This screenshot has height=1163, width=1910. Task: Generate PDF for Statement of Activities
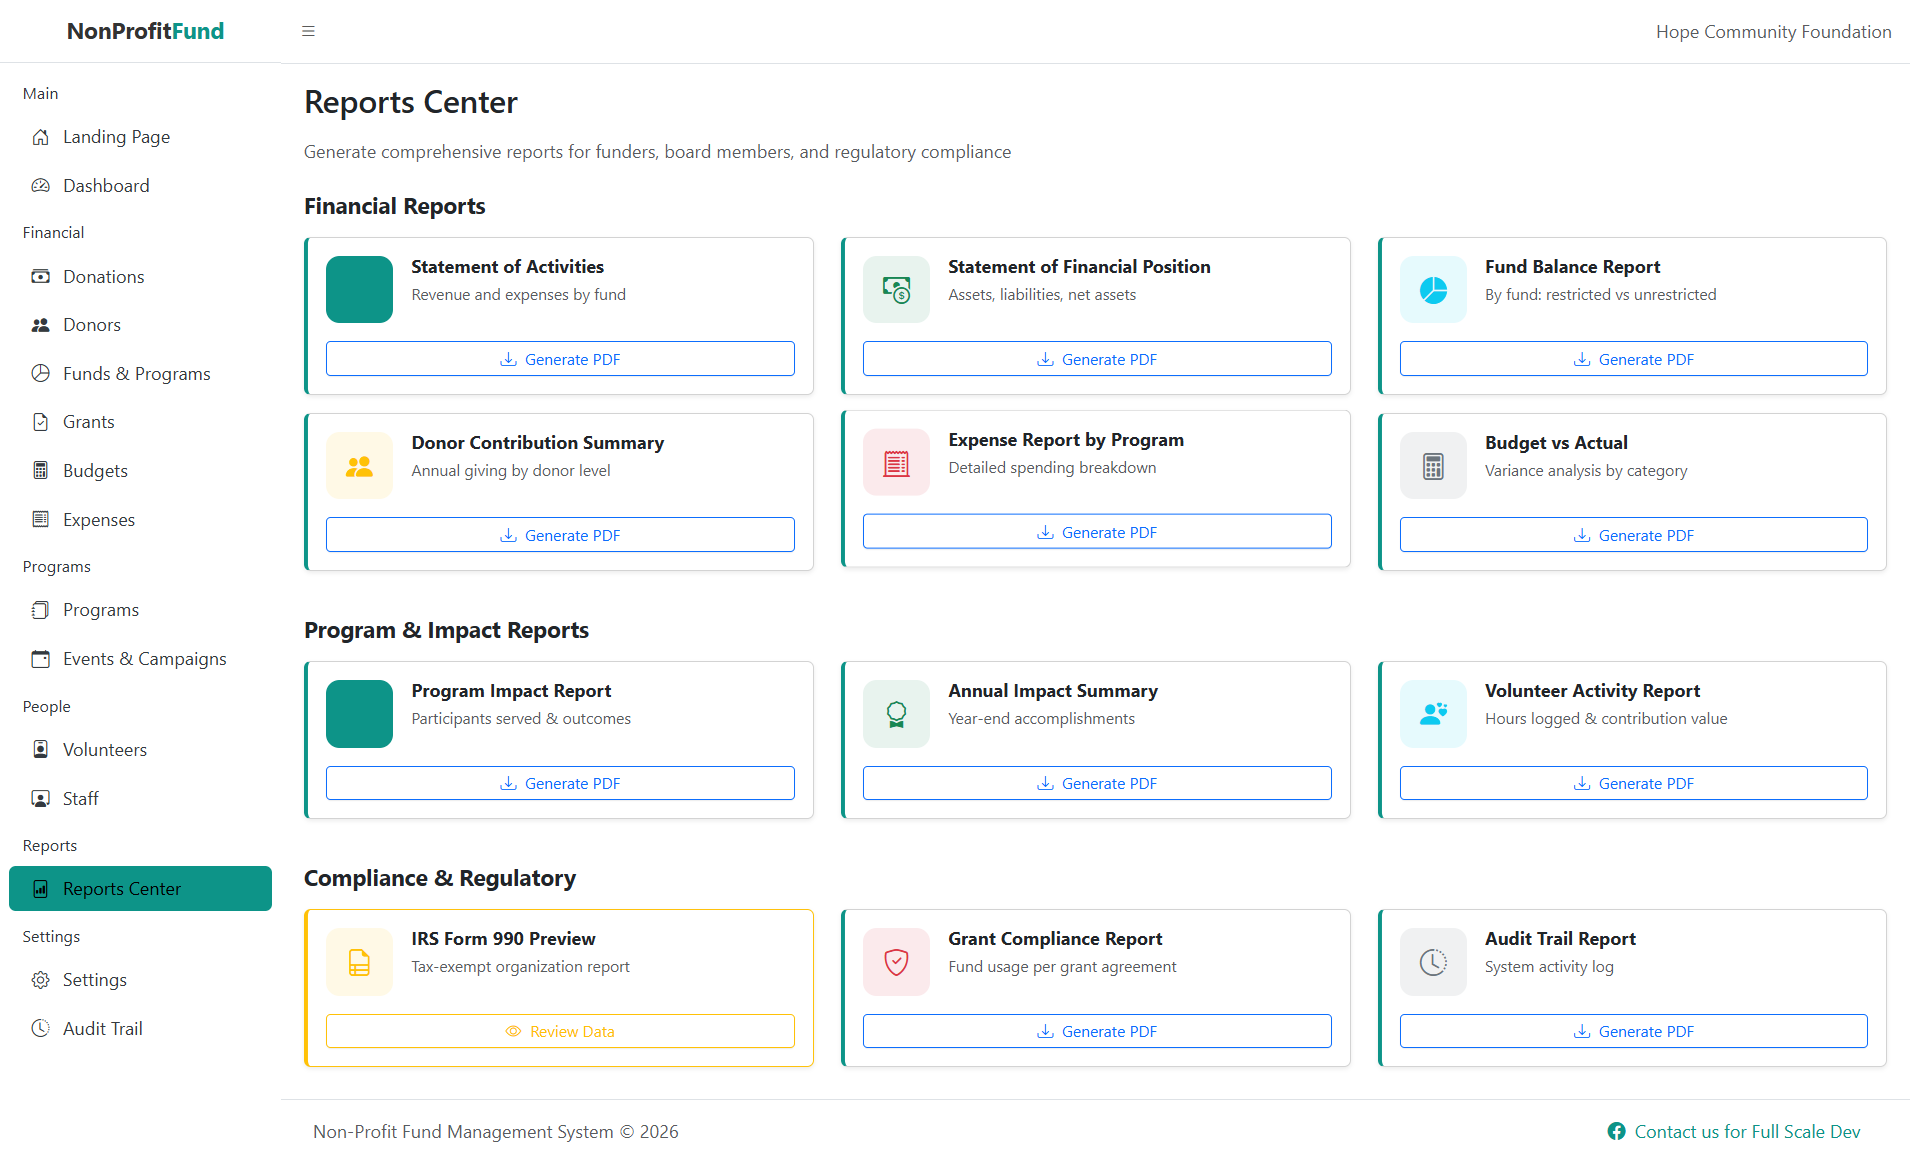pyautogui.click(x=560, y=358)
